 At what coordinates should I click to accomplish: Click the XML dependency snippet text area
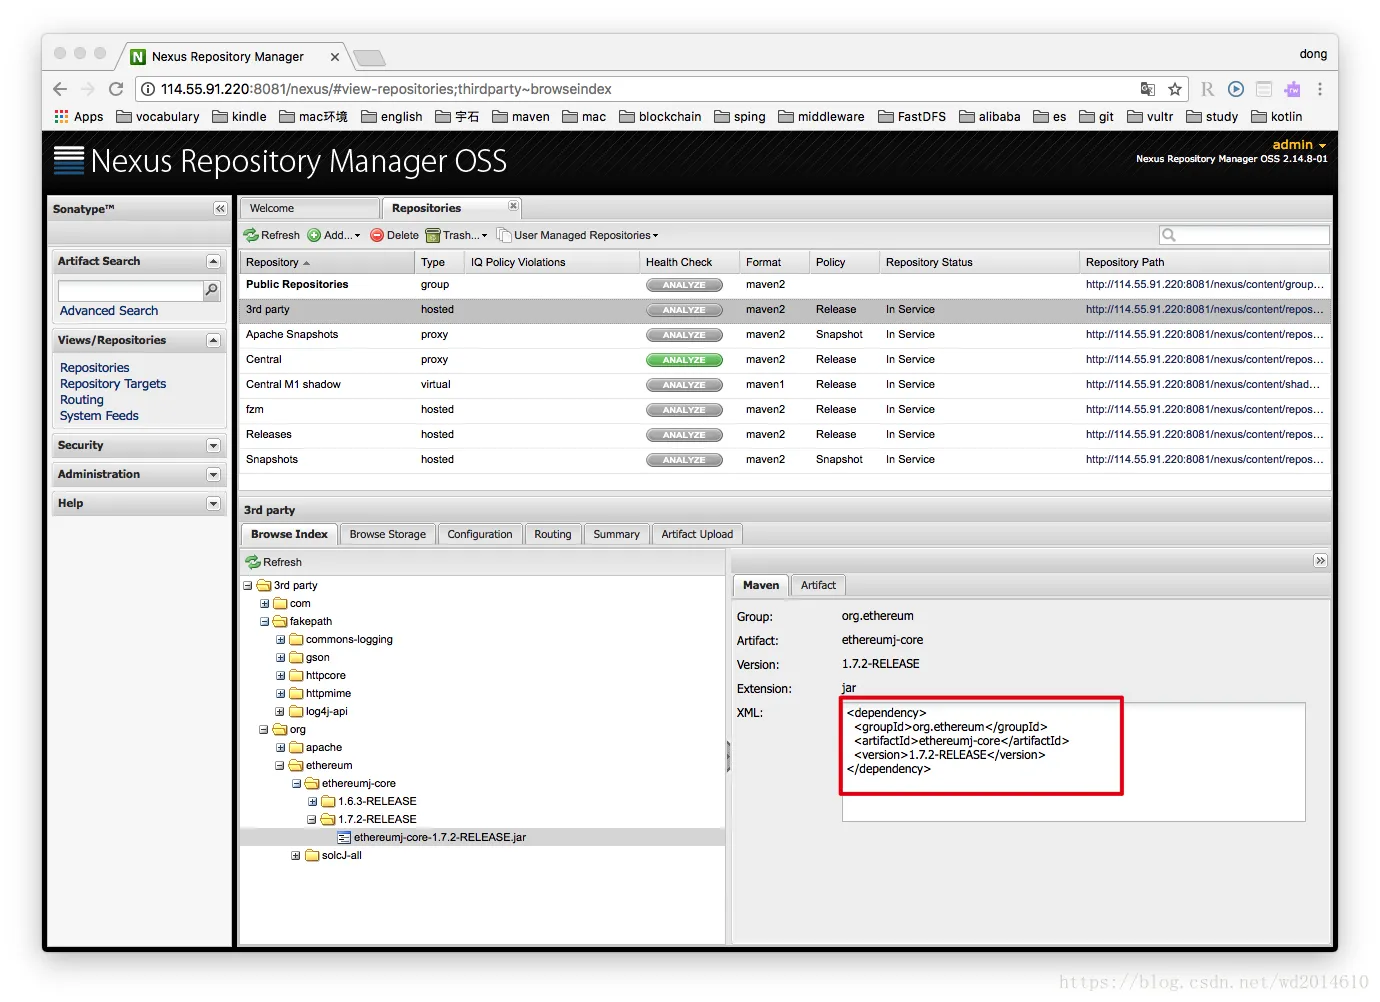[x=1073, y=762]
